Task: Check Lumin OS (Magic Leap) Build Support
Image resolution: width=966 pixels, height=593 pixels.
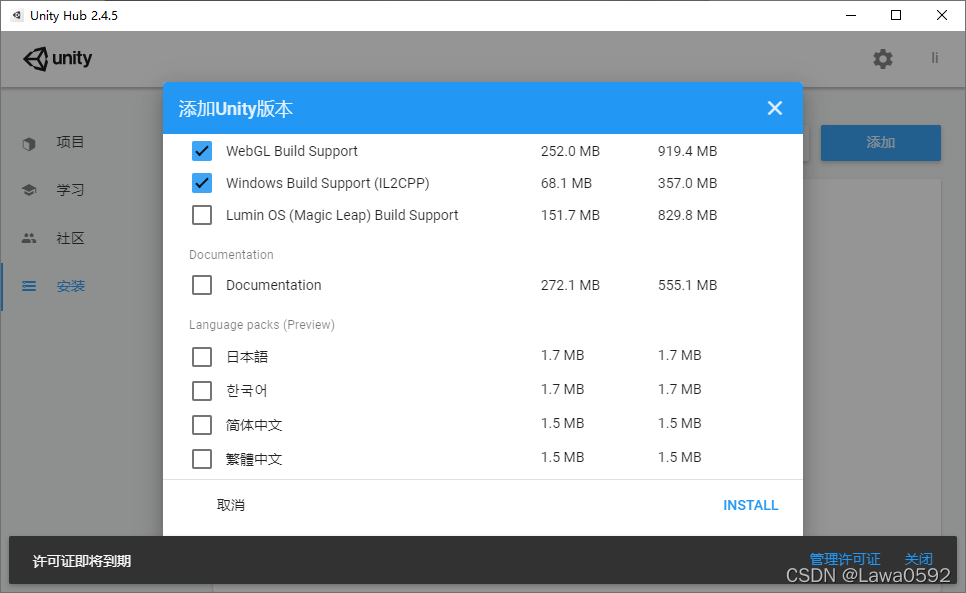Action: 202,215
